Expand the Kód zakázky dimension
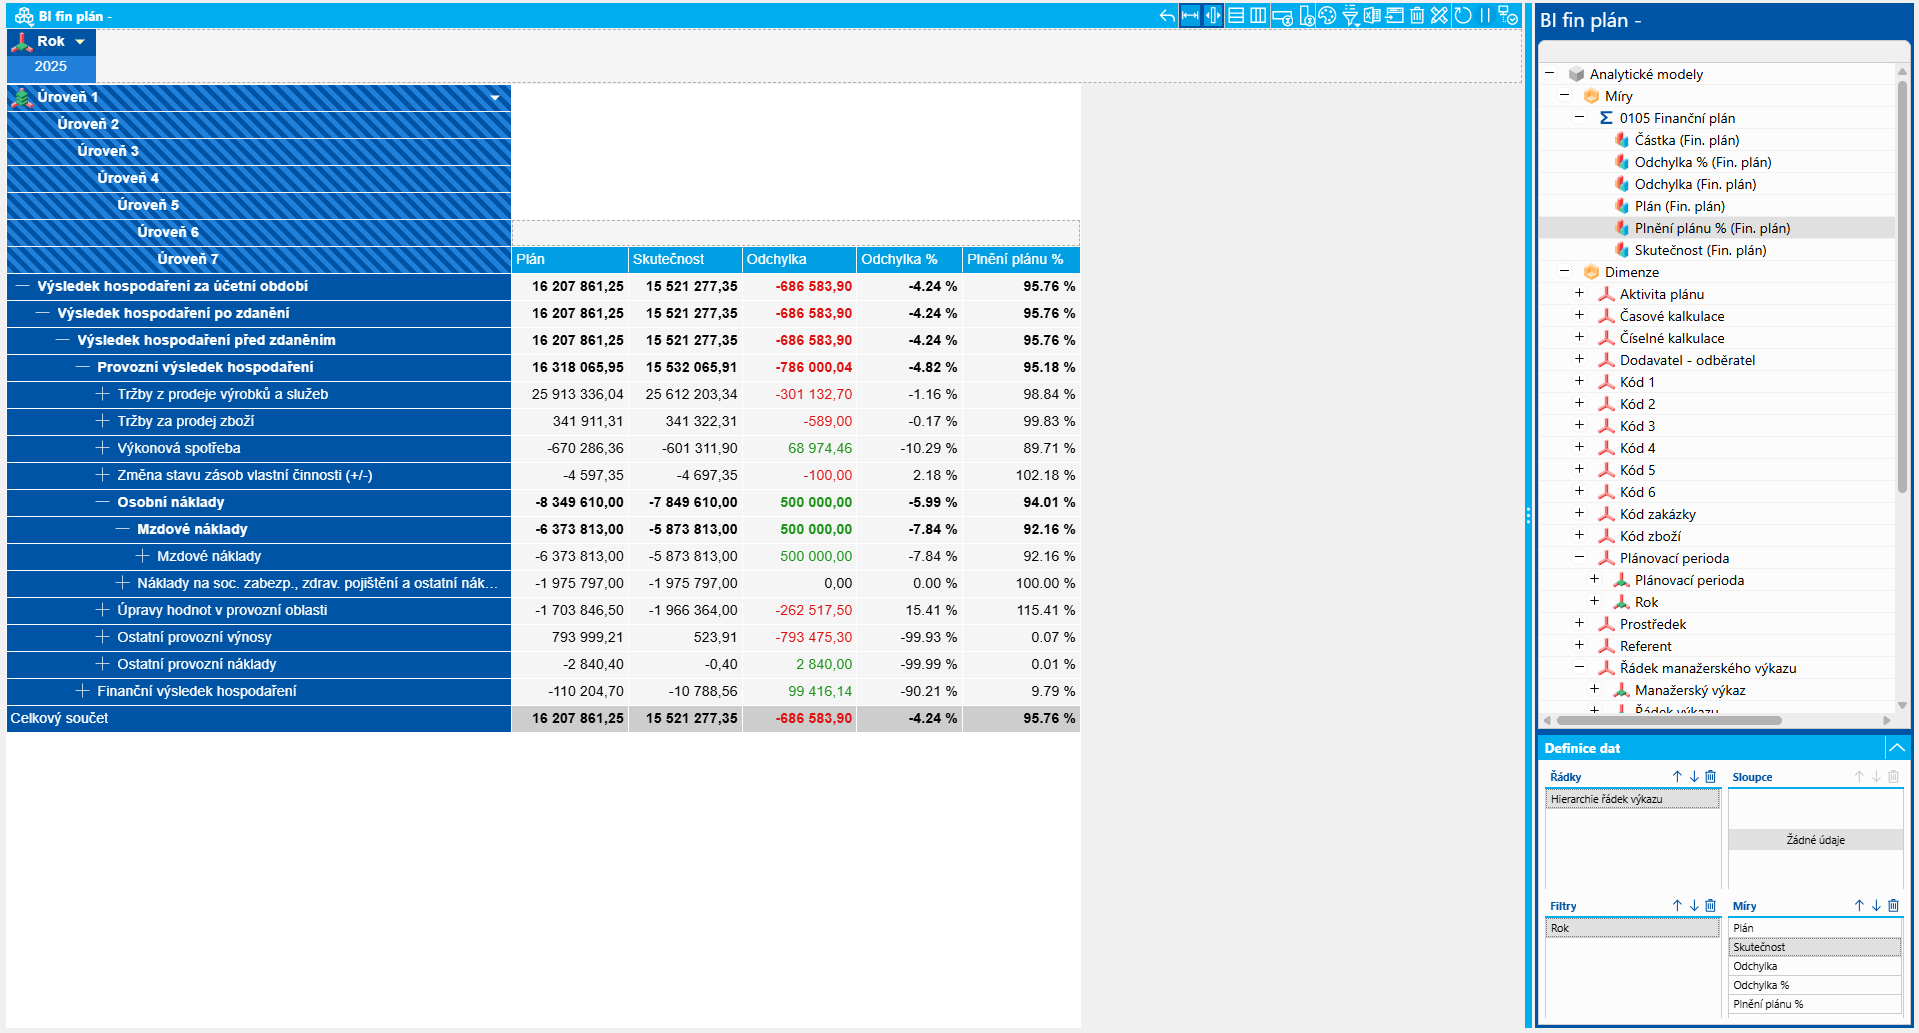Viewport: 1919px width, 1033px height. [1579, 513]
